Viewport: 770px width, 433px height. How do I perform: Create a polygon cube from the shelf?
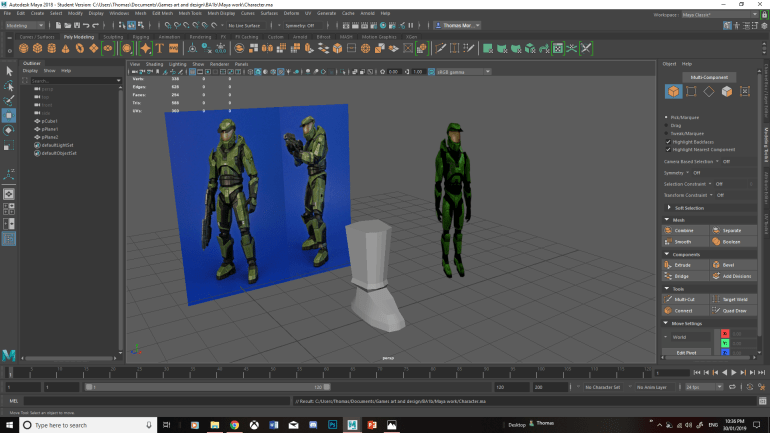38,48
